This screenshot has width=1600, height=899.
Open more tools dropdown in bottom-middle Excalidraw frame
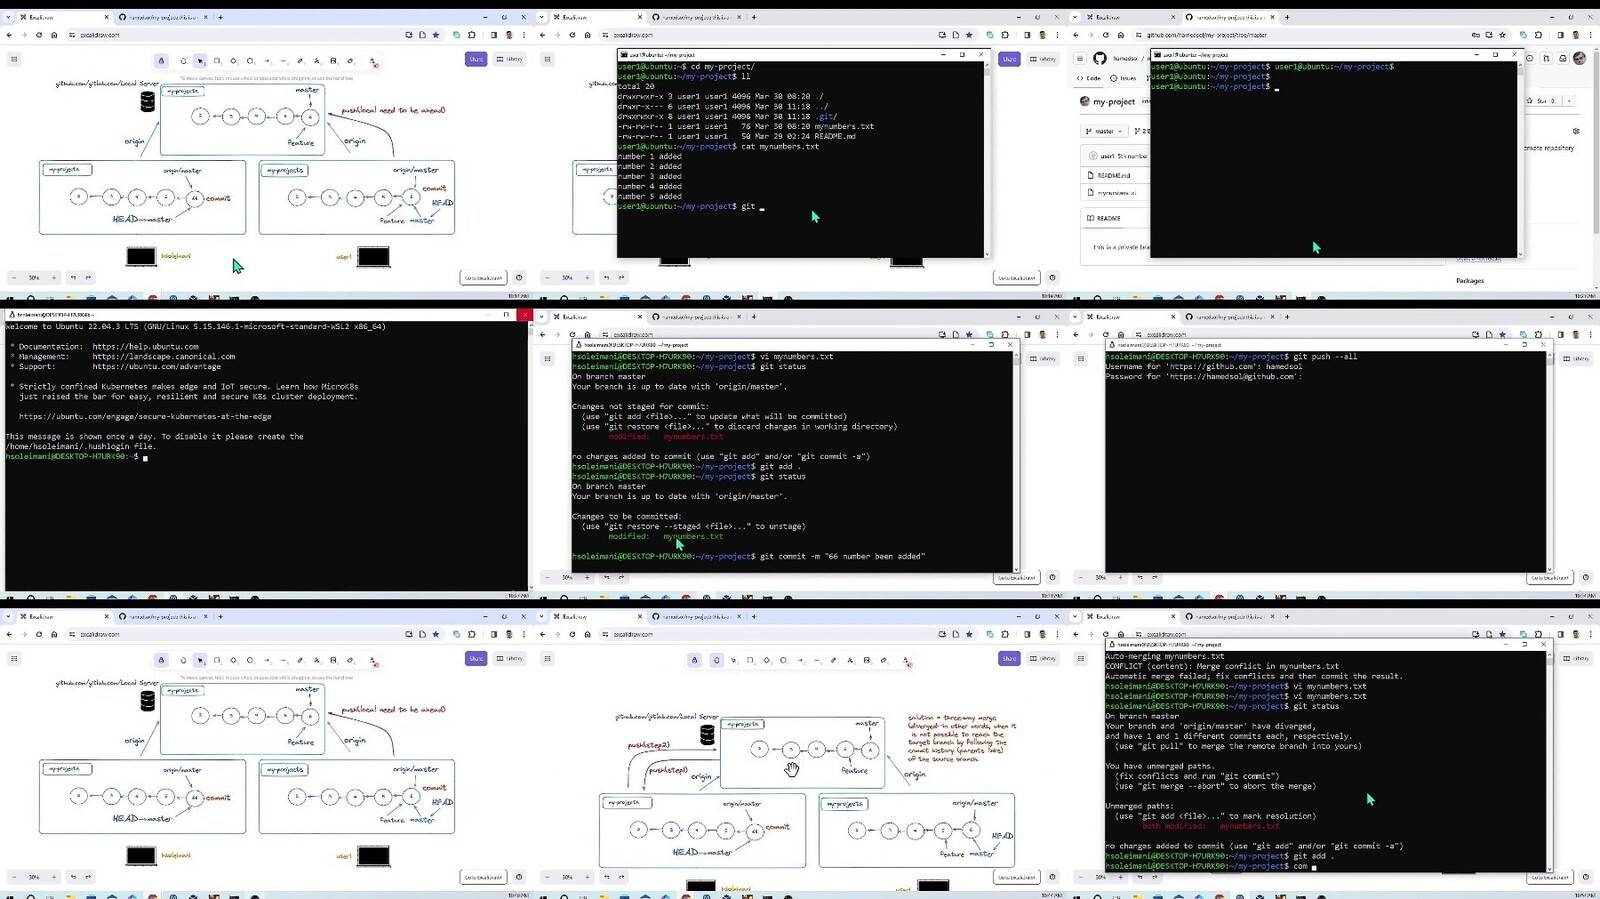[907, 660]
